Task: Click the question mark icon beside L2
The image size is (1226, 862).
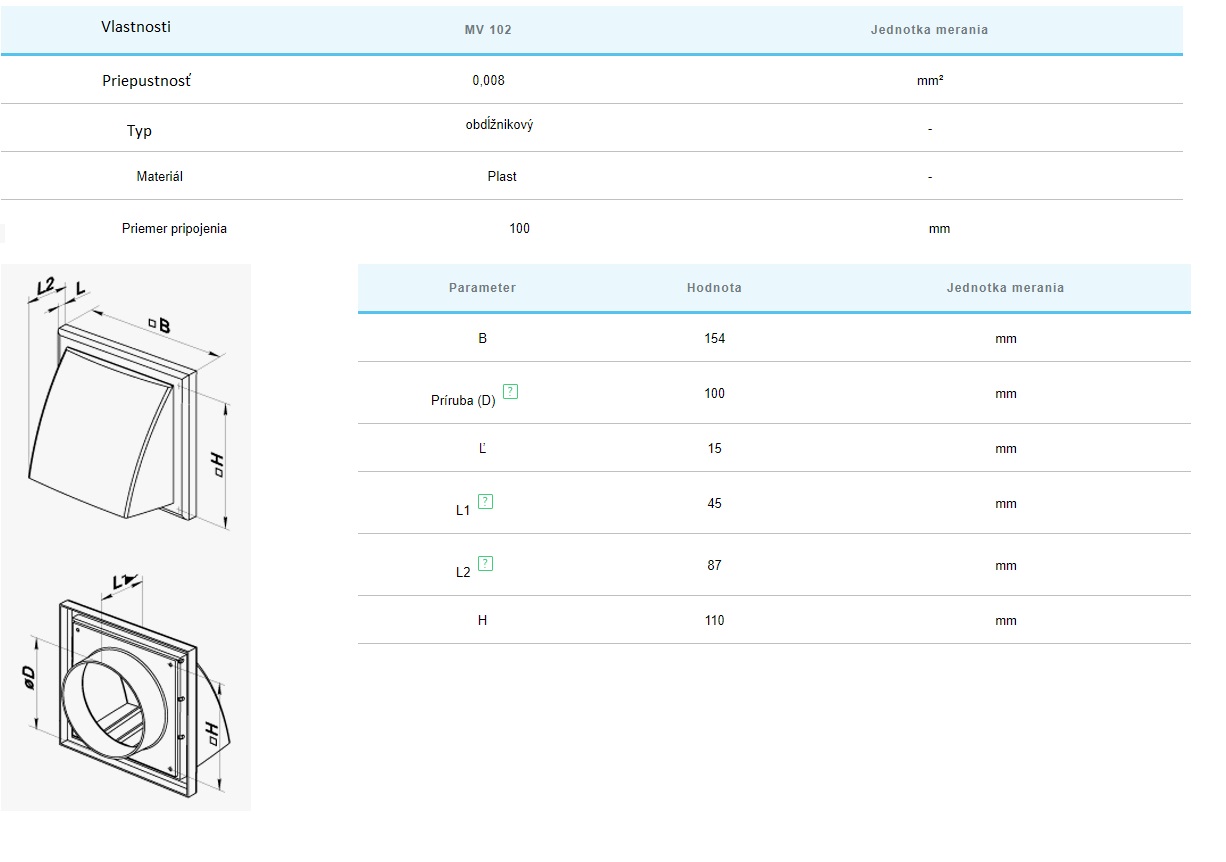Action: 485,563
